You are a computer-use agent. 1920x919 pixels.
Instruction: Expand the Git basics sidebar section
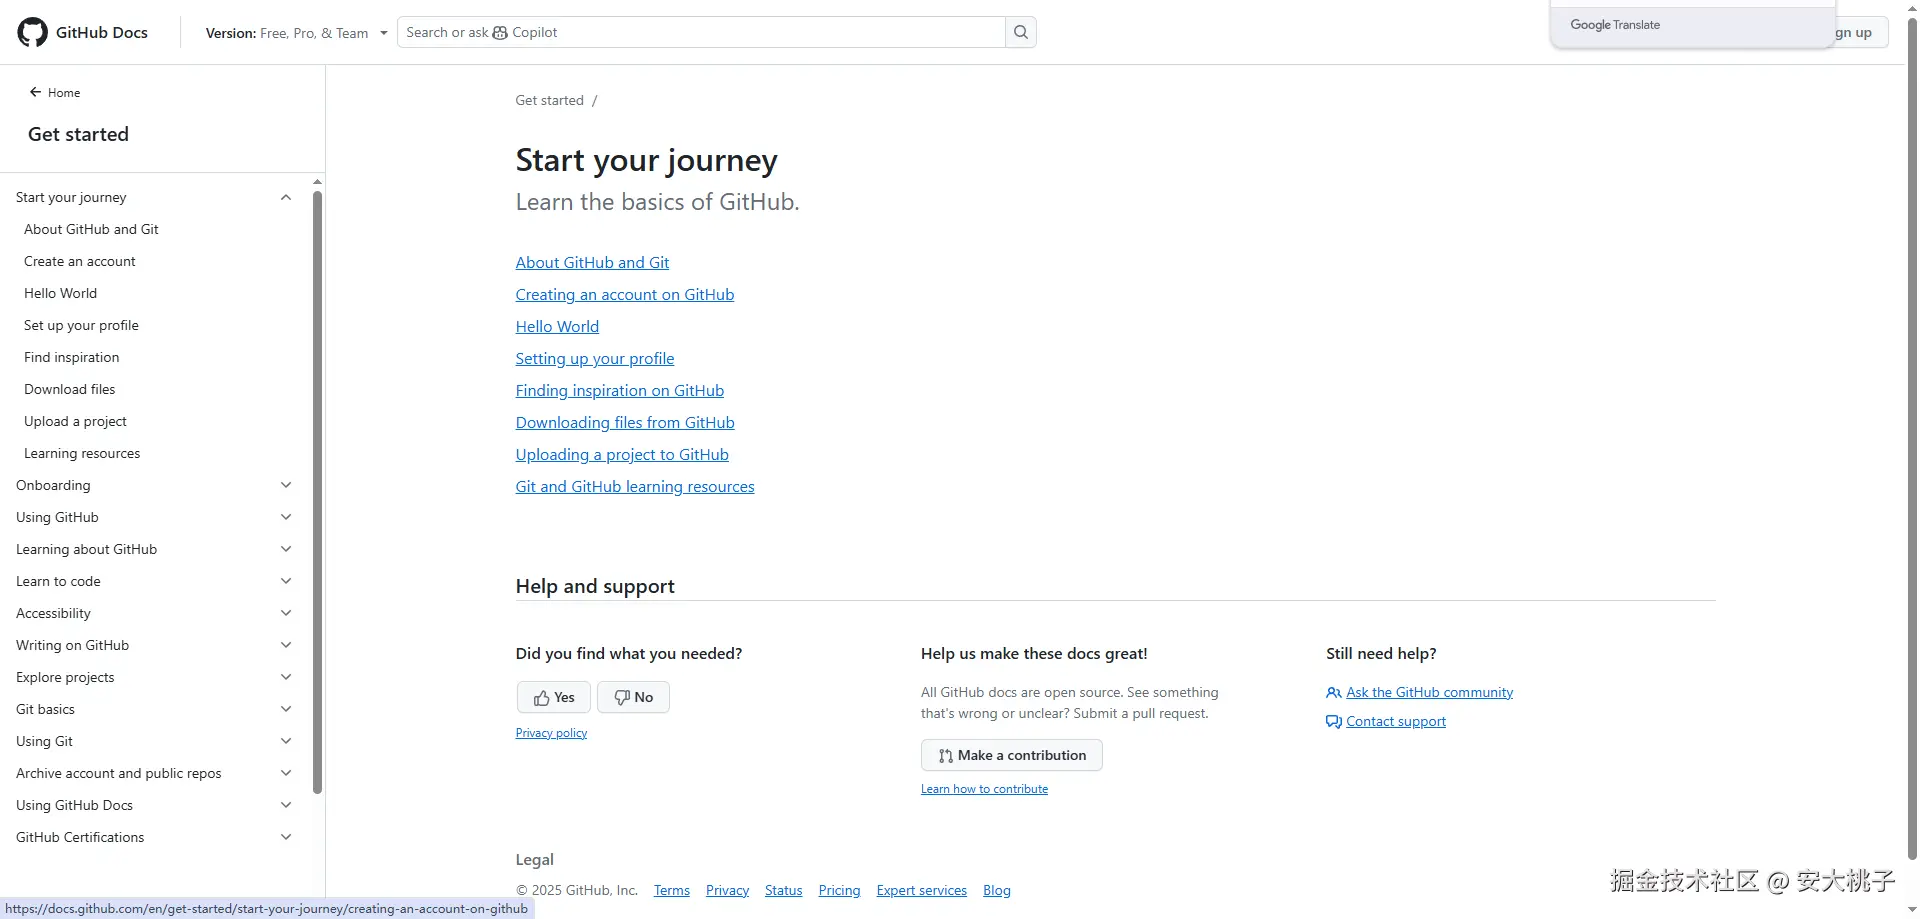[x=286, y=709]
